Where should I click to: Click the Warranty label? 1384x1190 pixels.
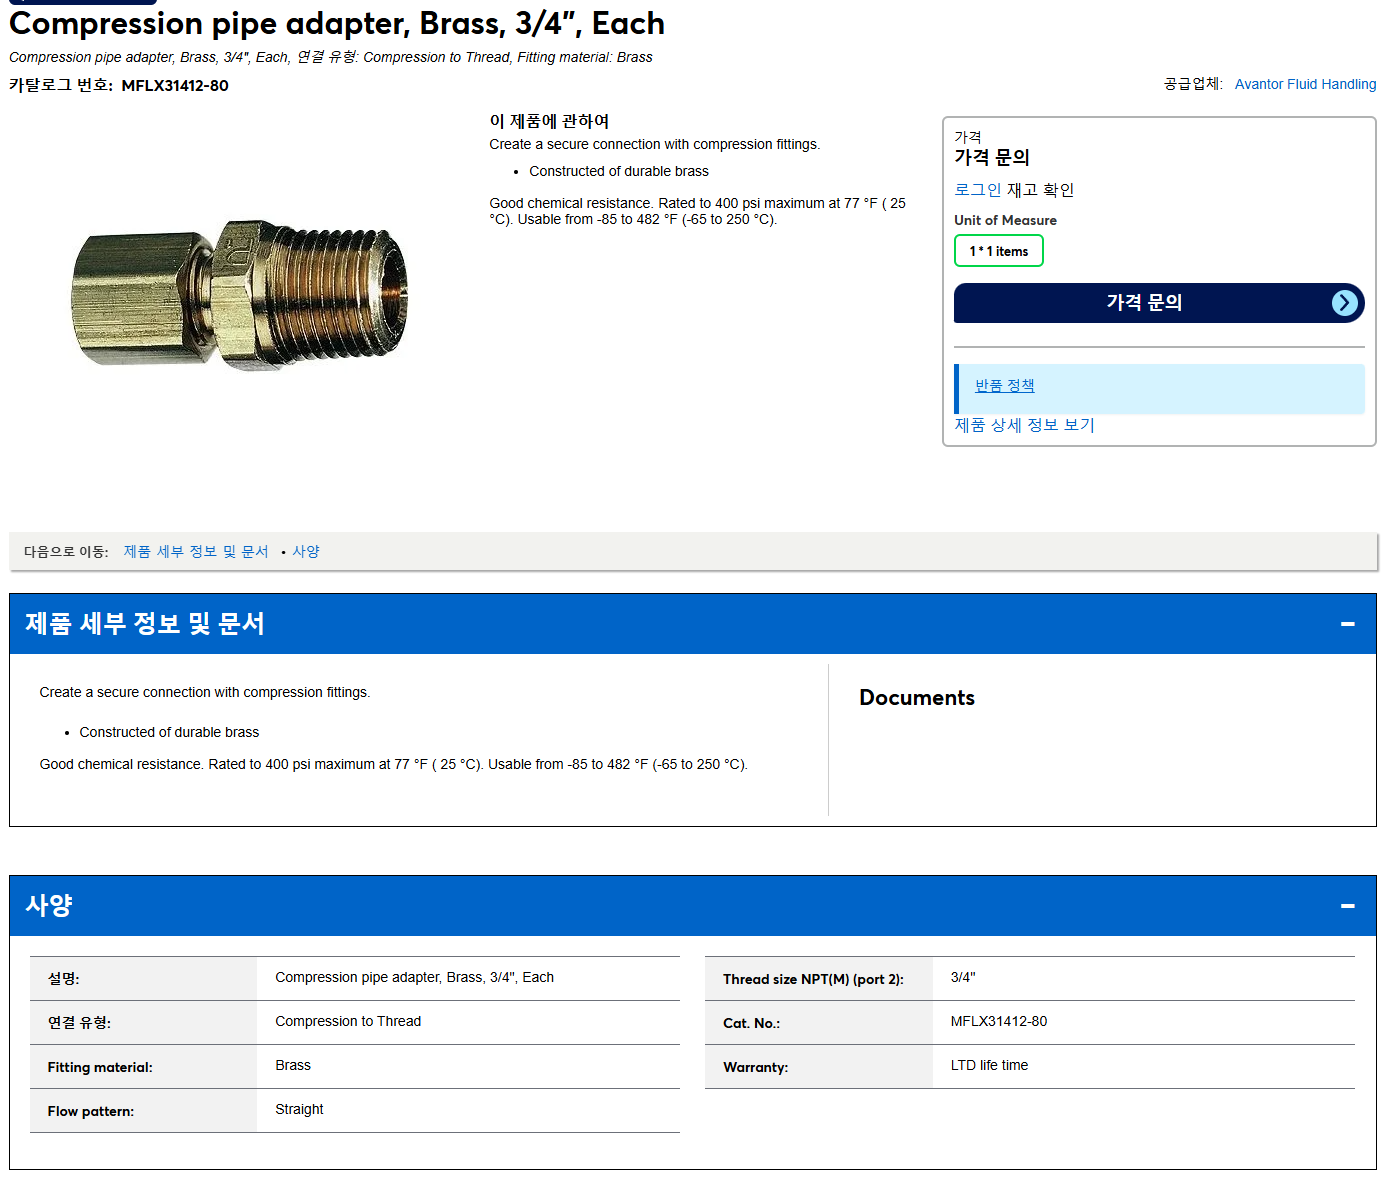coord(755,1067)
